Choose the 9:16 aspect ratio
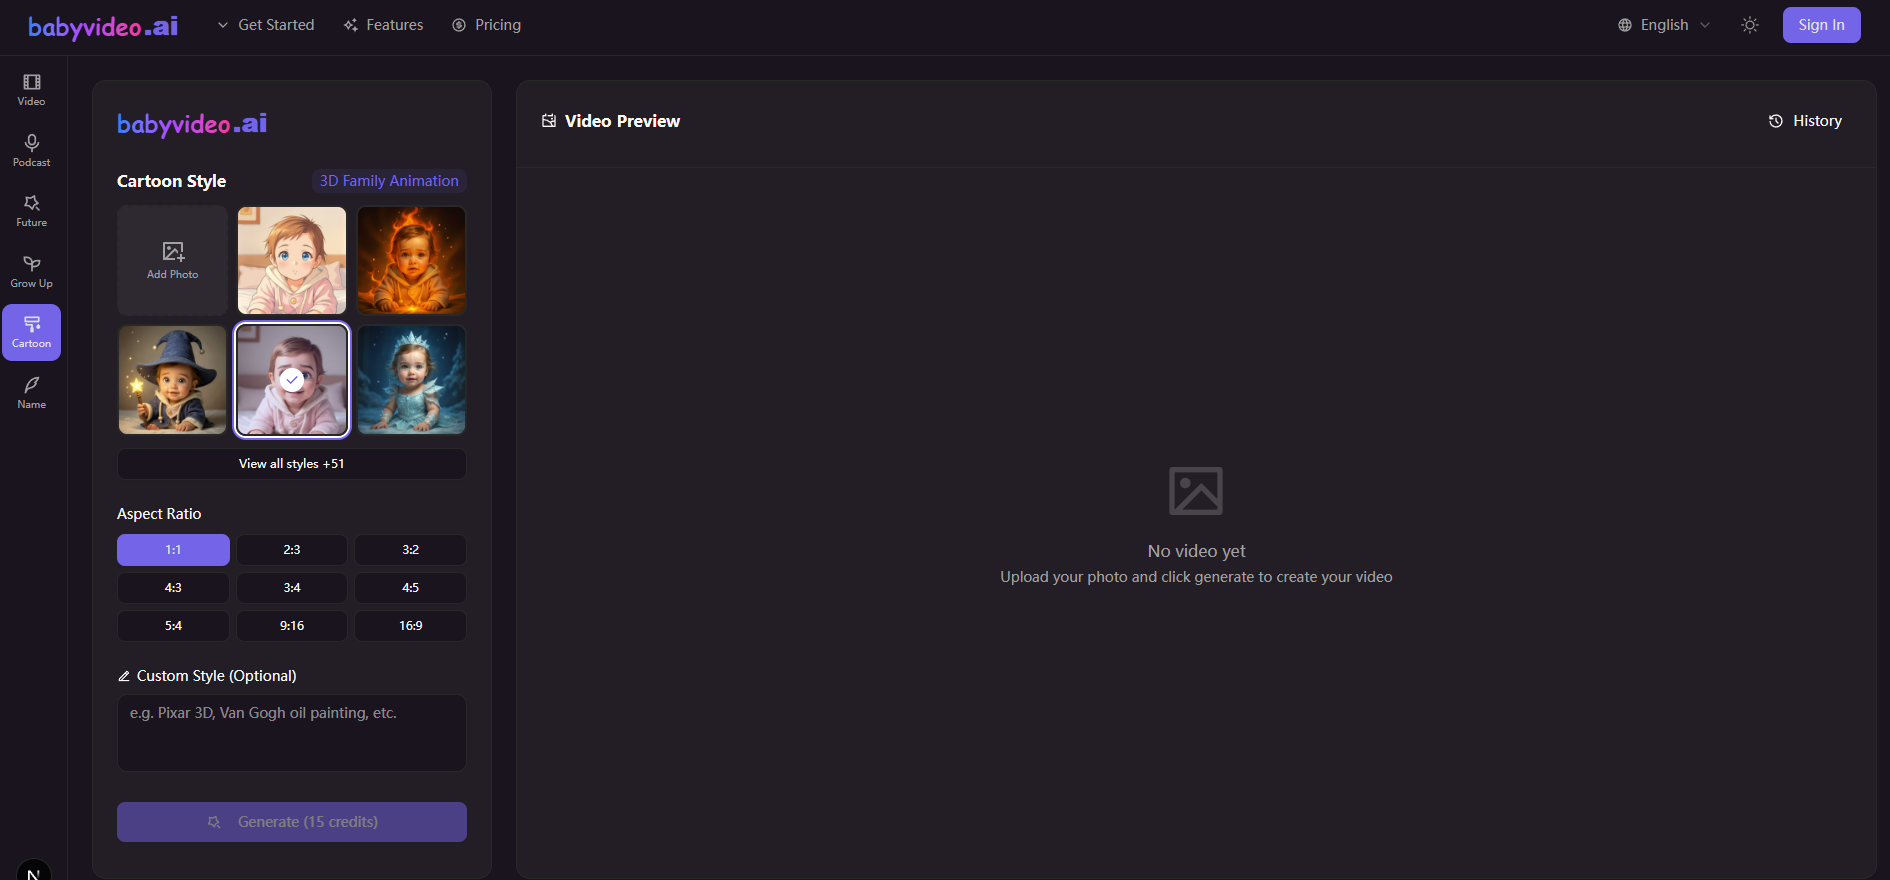This screenshot has width=1890, height=880. pyautogui.click(x=292, y=626)
